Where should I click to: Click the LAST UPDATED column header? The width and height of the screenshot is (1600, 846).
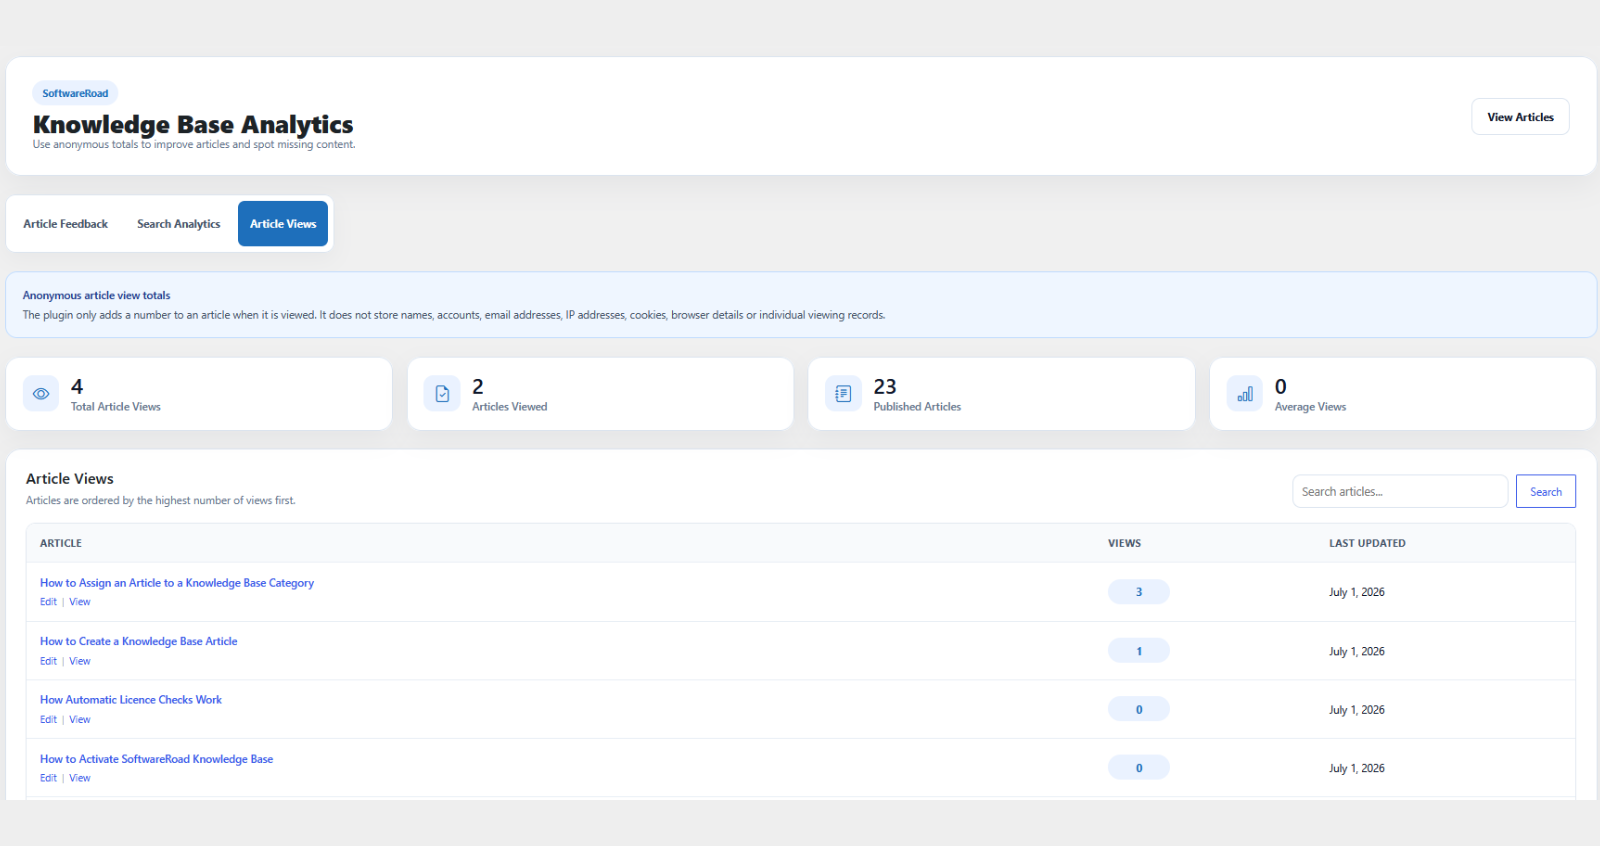point(1367,543)
